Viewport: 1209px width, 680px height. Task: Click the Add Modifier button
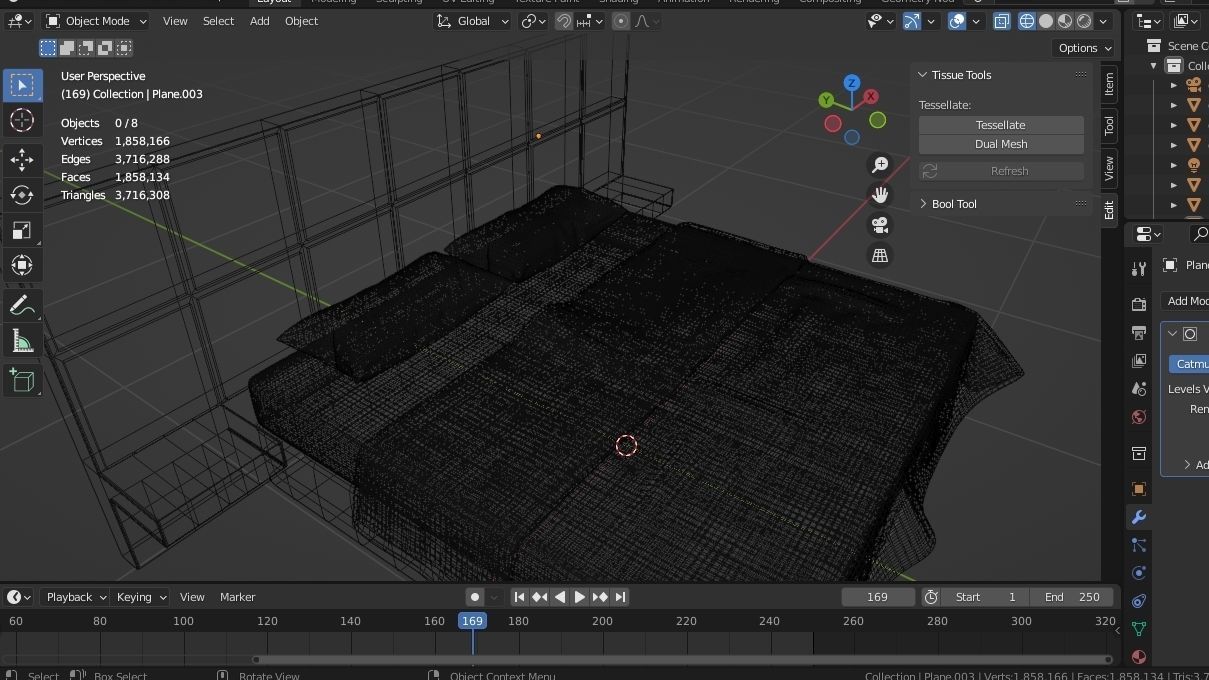coord(1186,301)
